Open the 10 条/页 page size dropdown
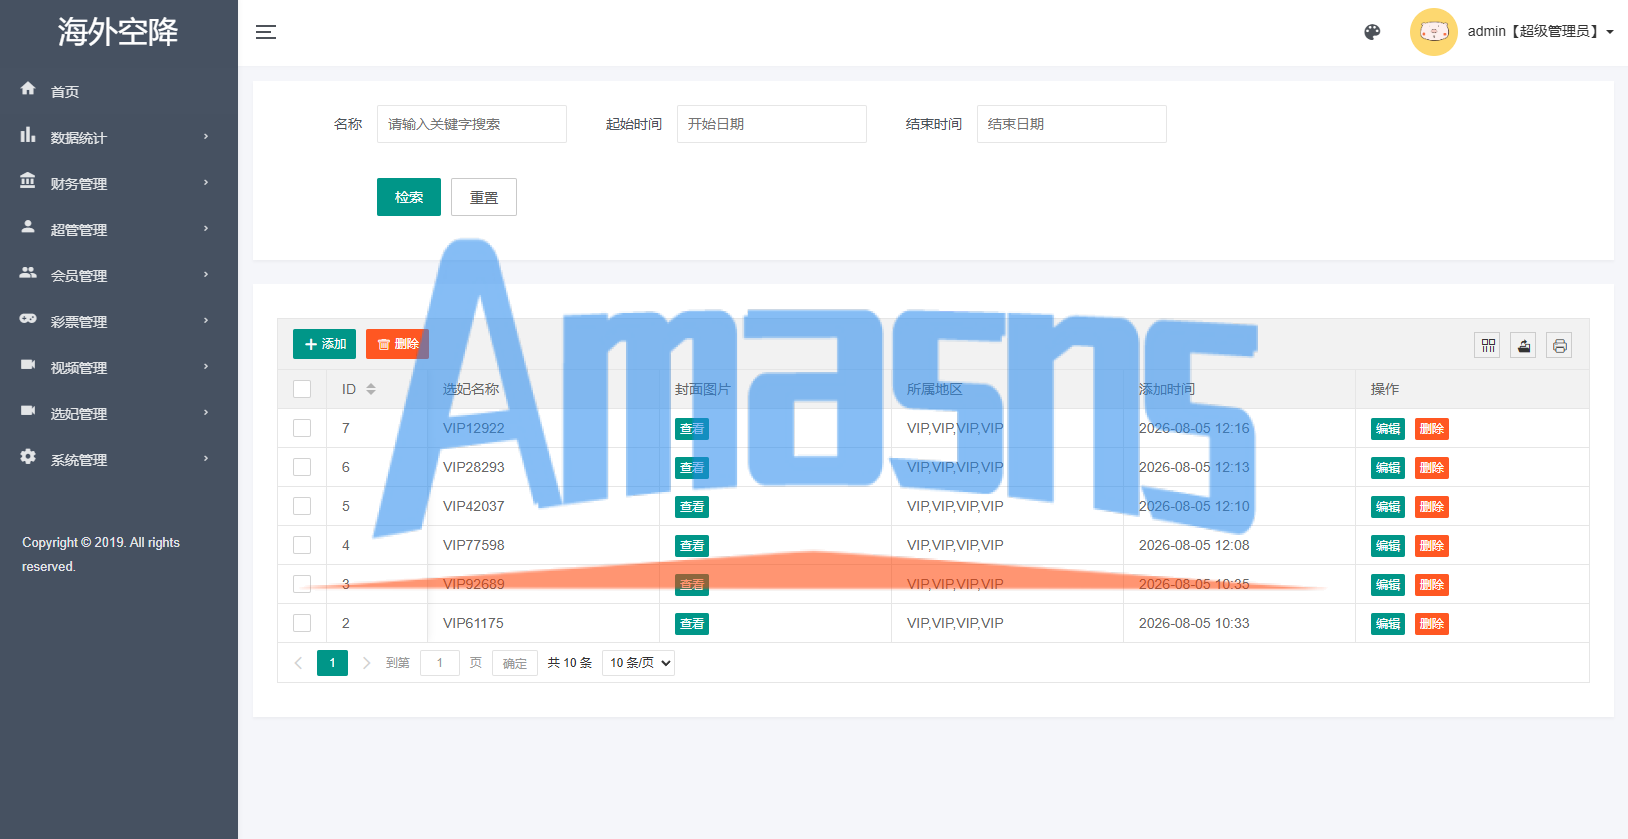The image size is (1628, 839). 638,663
